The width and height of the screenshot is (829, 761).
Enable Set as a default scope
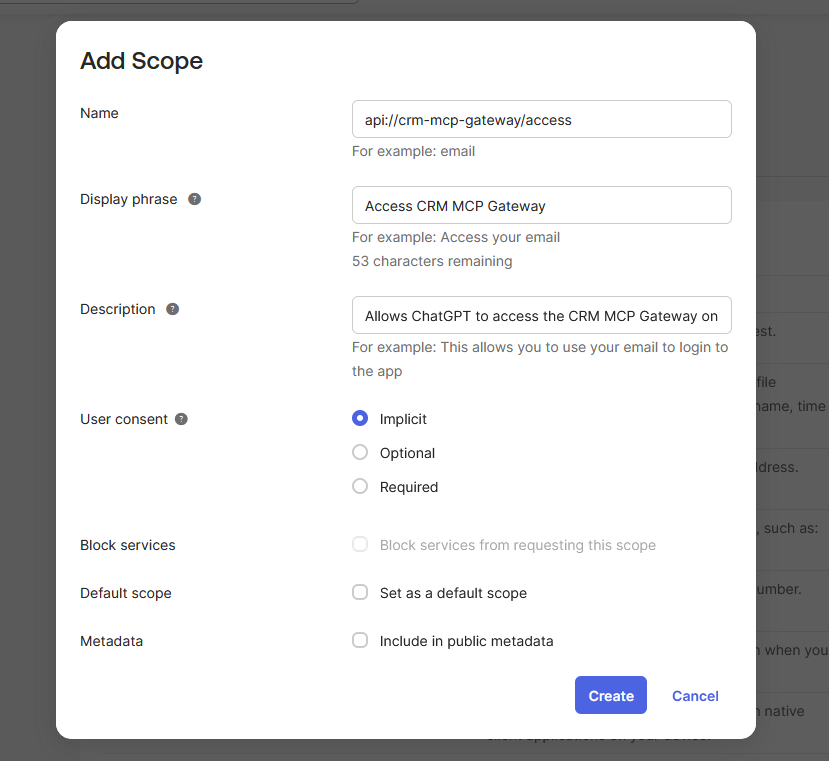tap(360, 592)
